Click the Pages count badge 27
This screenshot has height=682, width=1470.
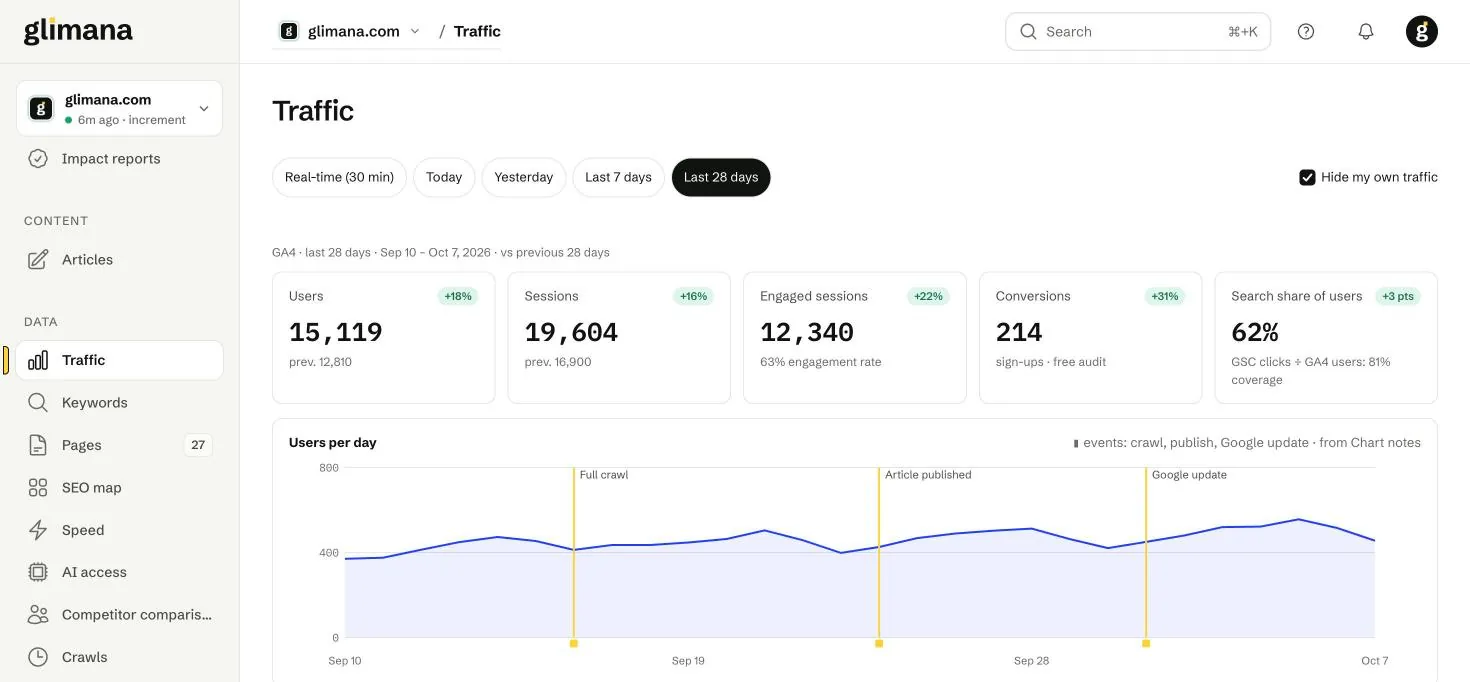coord(198,445)
